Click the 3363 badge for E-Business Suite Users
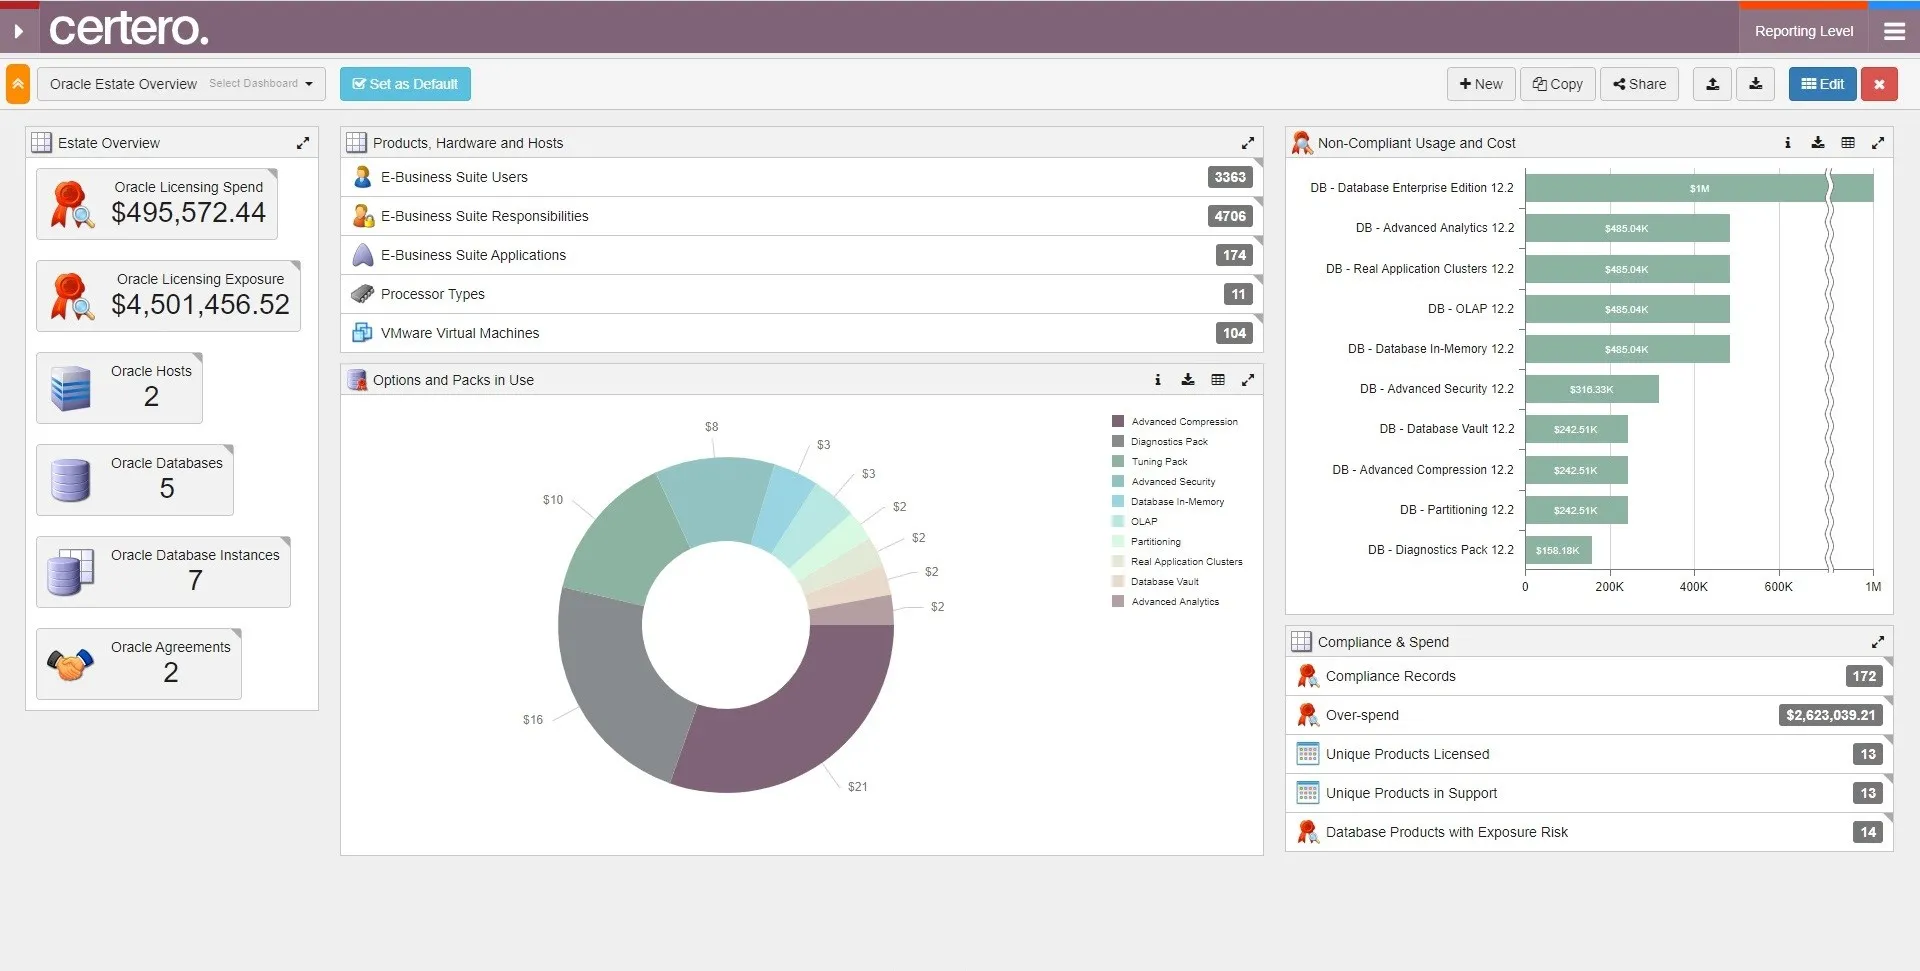This screenshot has width=1920, height=971. [1230, 177]
